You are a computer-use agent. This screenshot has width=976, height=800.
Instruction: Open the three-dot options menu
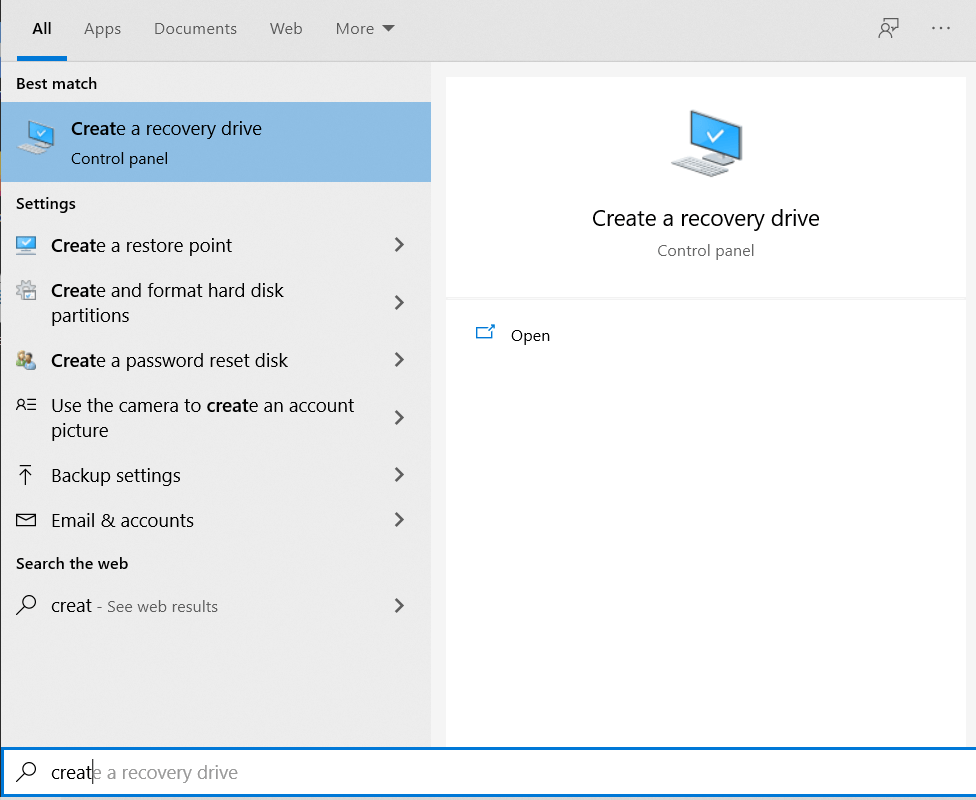pos(941,29)
